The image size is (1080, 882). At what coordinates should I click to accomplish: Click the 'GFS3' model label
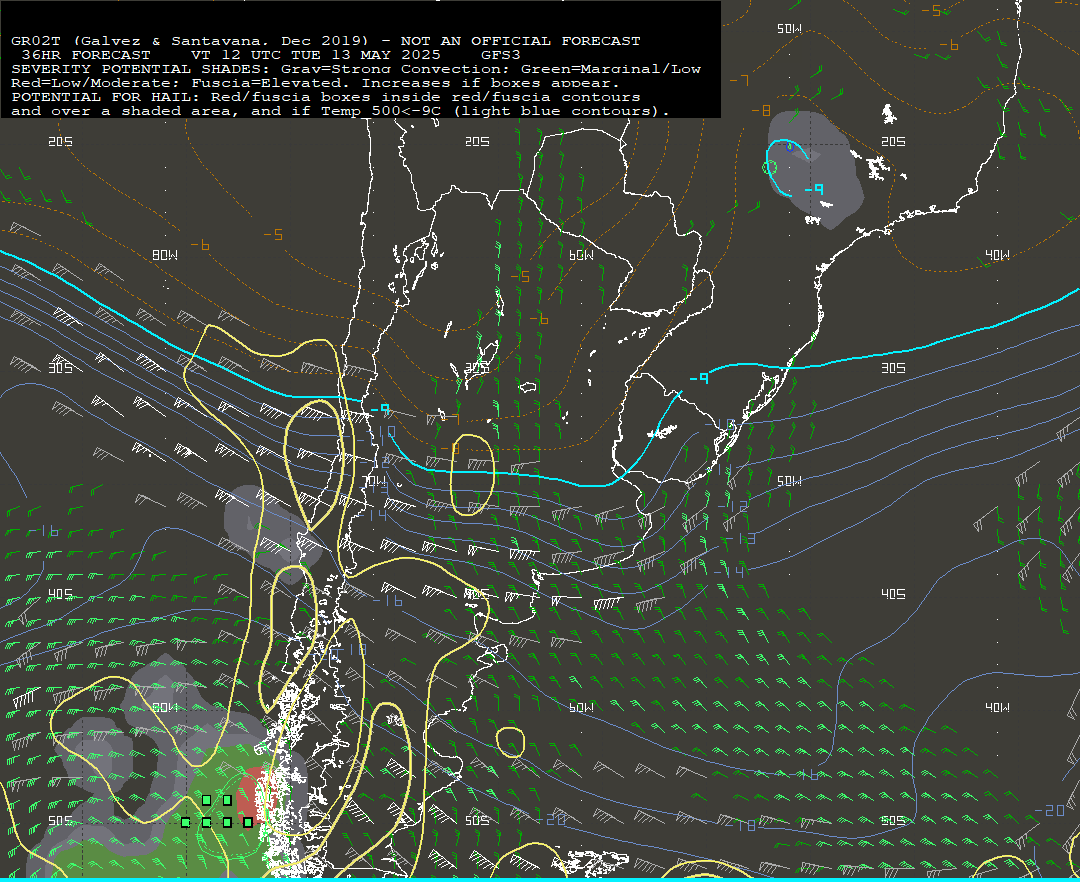tap(501, 55)
